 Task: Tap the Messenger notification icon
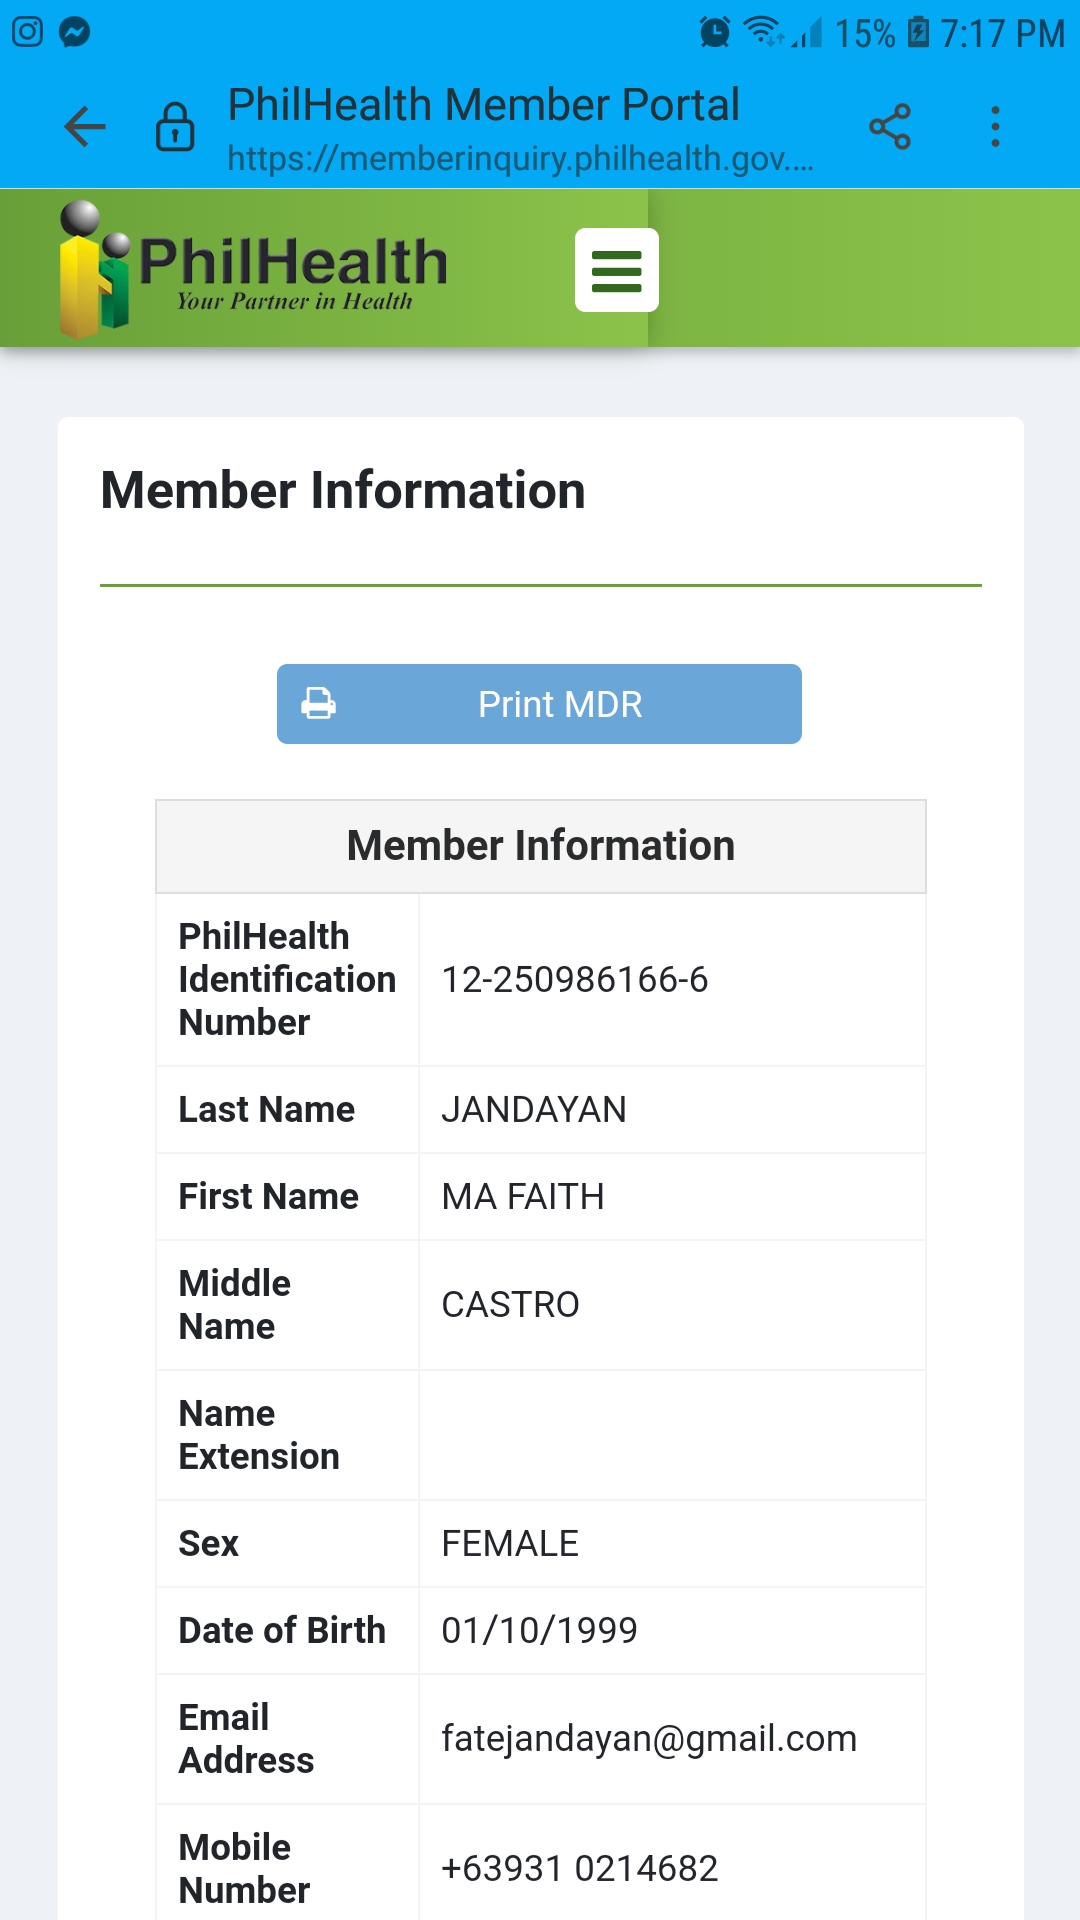75,32
